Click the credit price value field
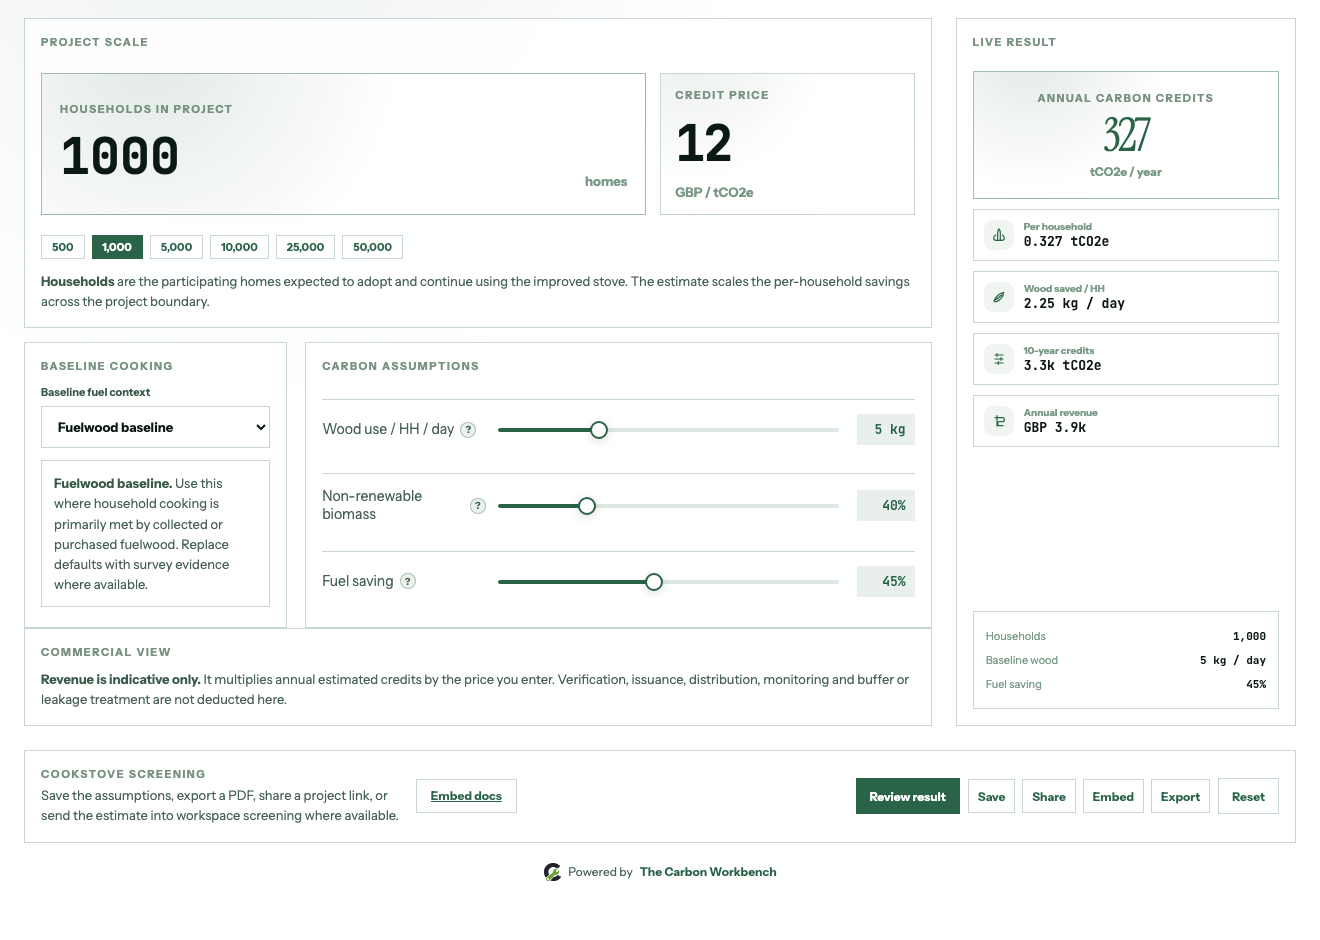Viewport: 1320px width, 940px height. pyautogui.click(x=787, y=144)
